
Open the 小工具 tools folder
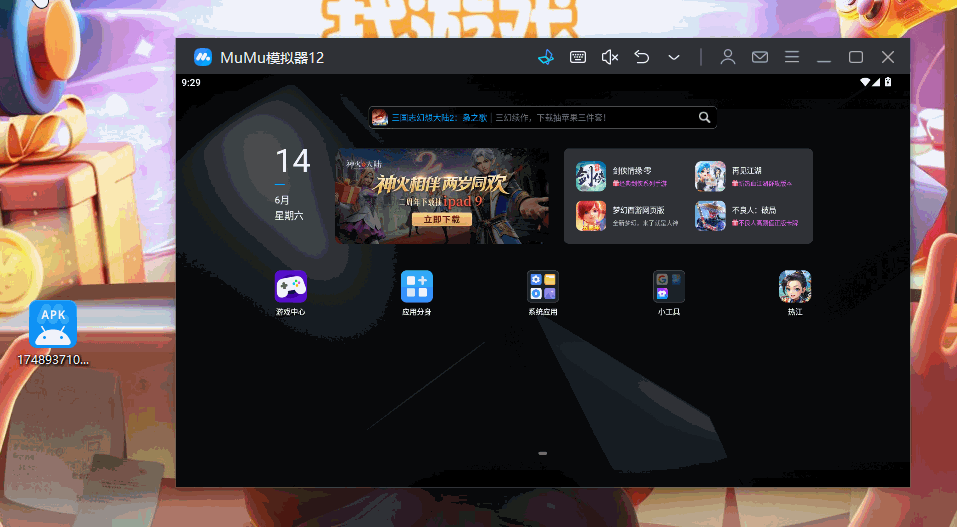[669, 286]
